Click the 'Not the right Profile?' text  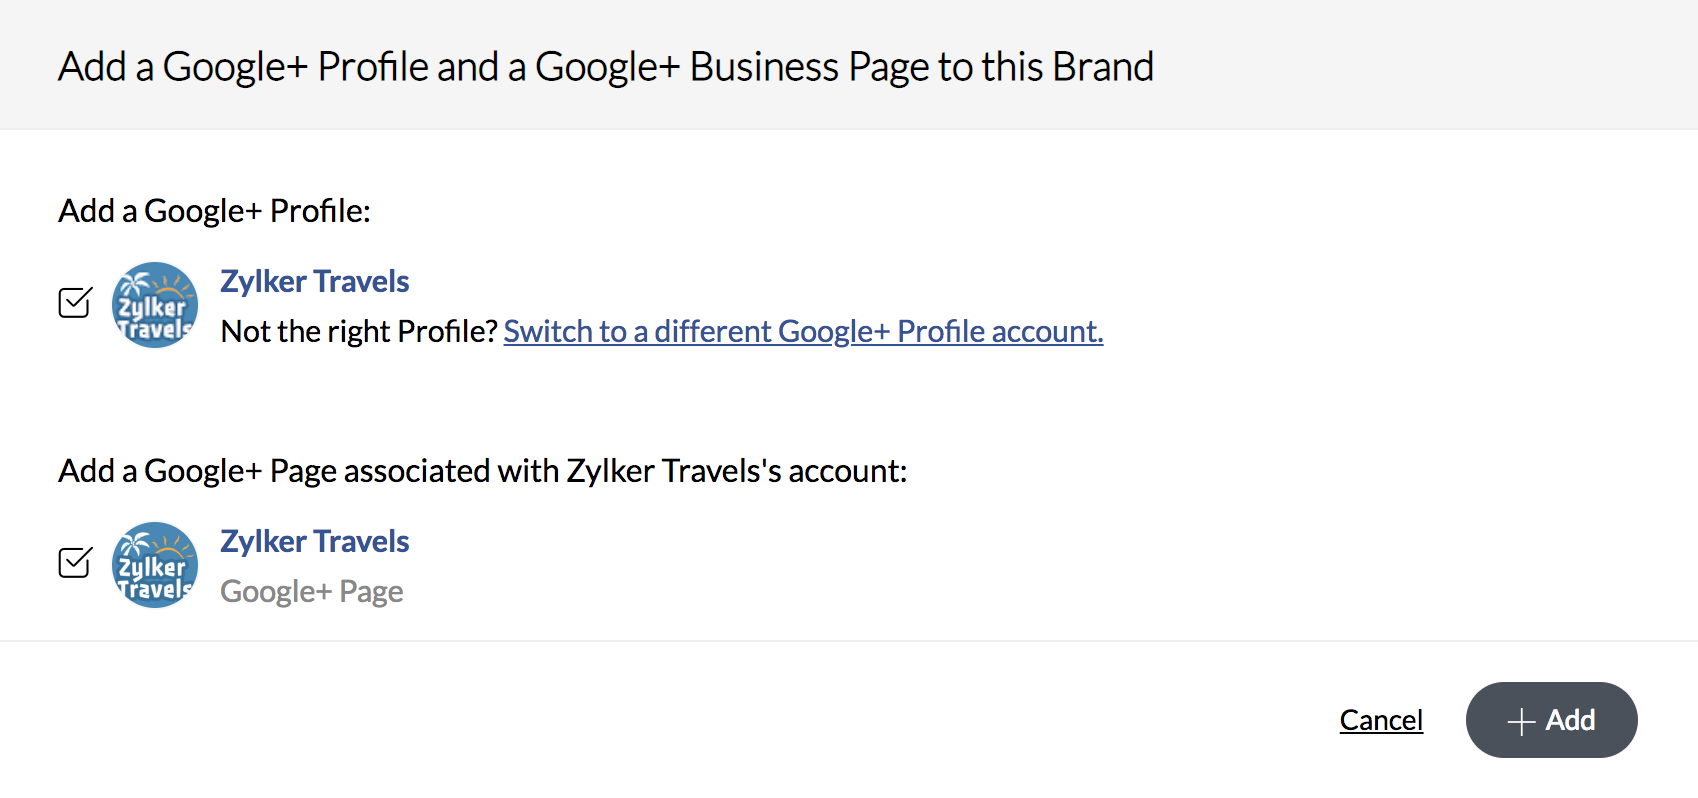click(x=358, y=331)
